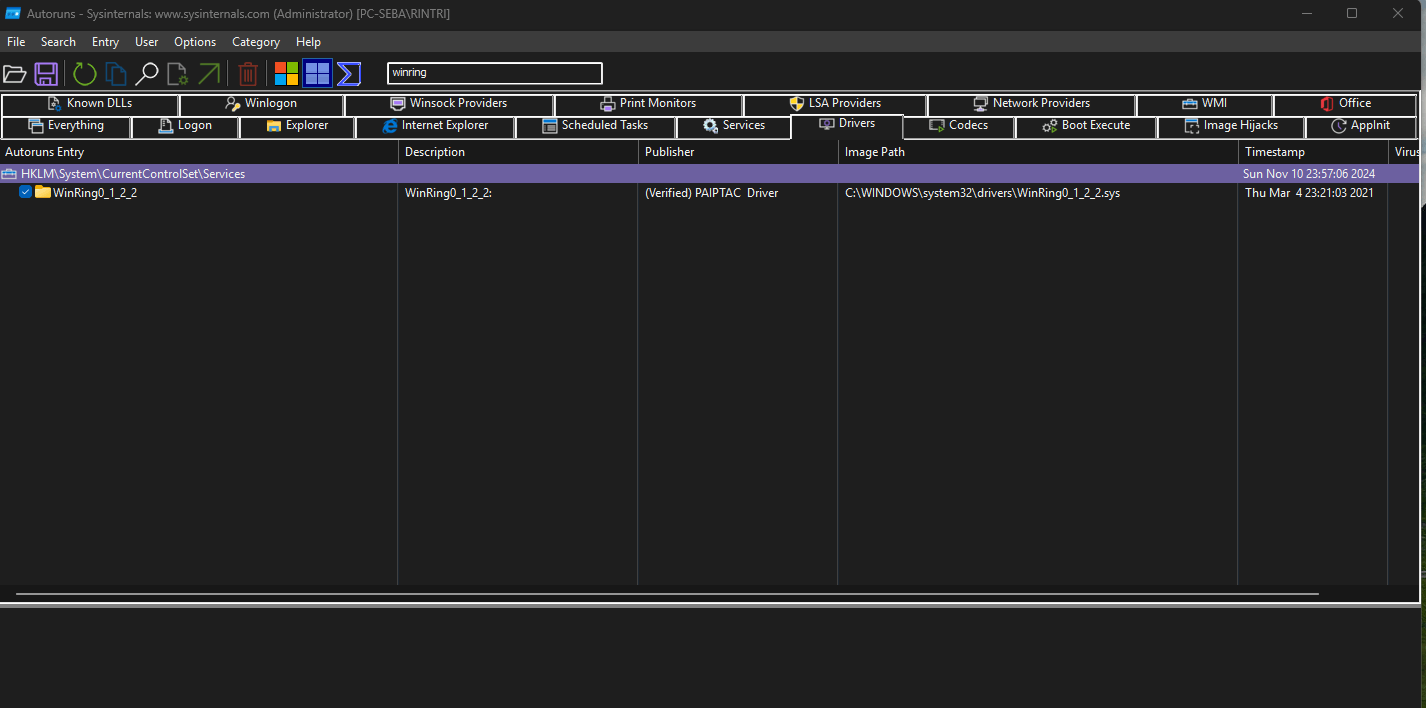Open the Help menu
Image resolution: width=1426 pixels, height=708 pixels.
pos(309,42)
